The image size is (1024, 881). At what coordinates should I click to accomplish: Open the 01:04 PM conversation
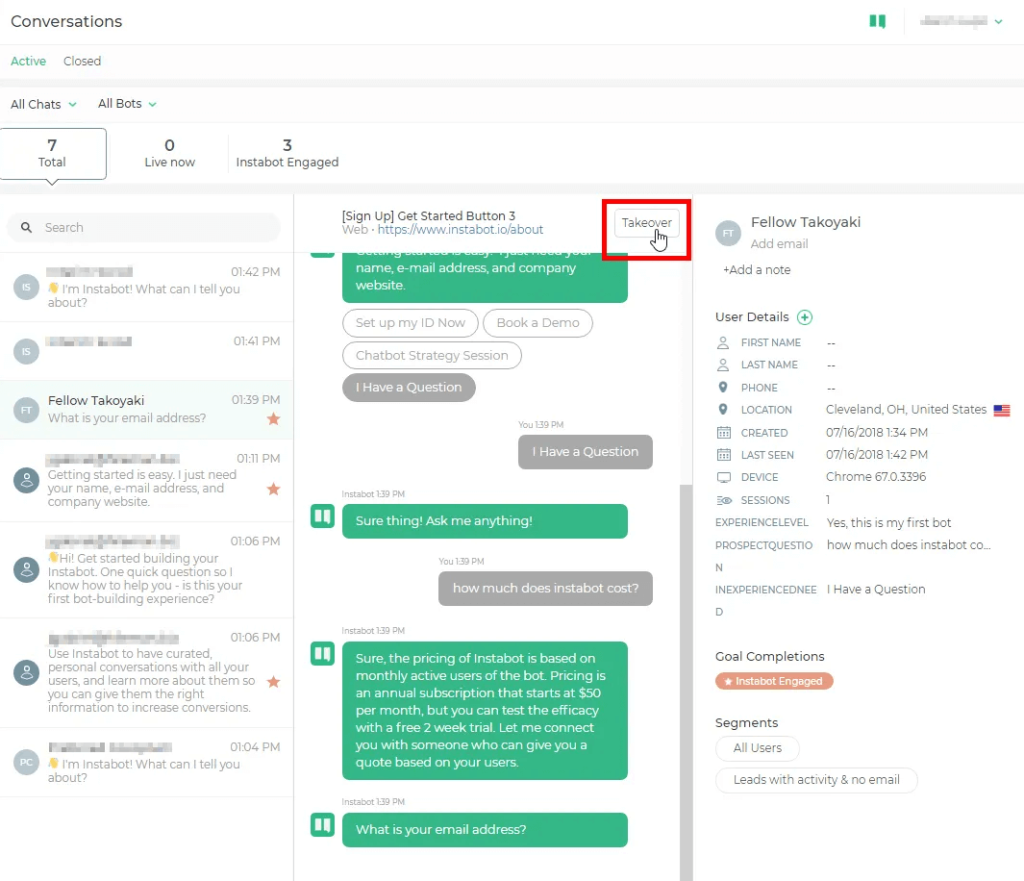[x=146, y=762]
